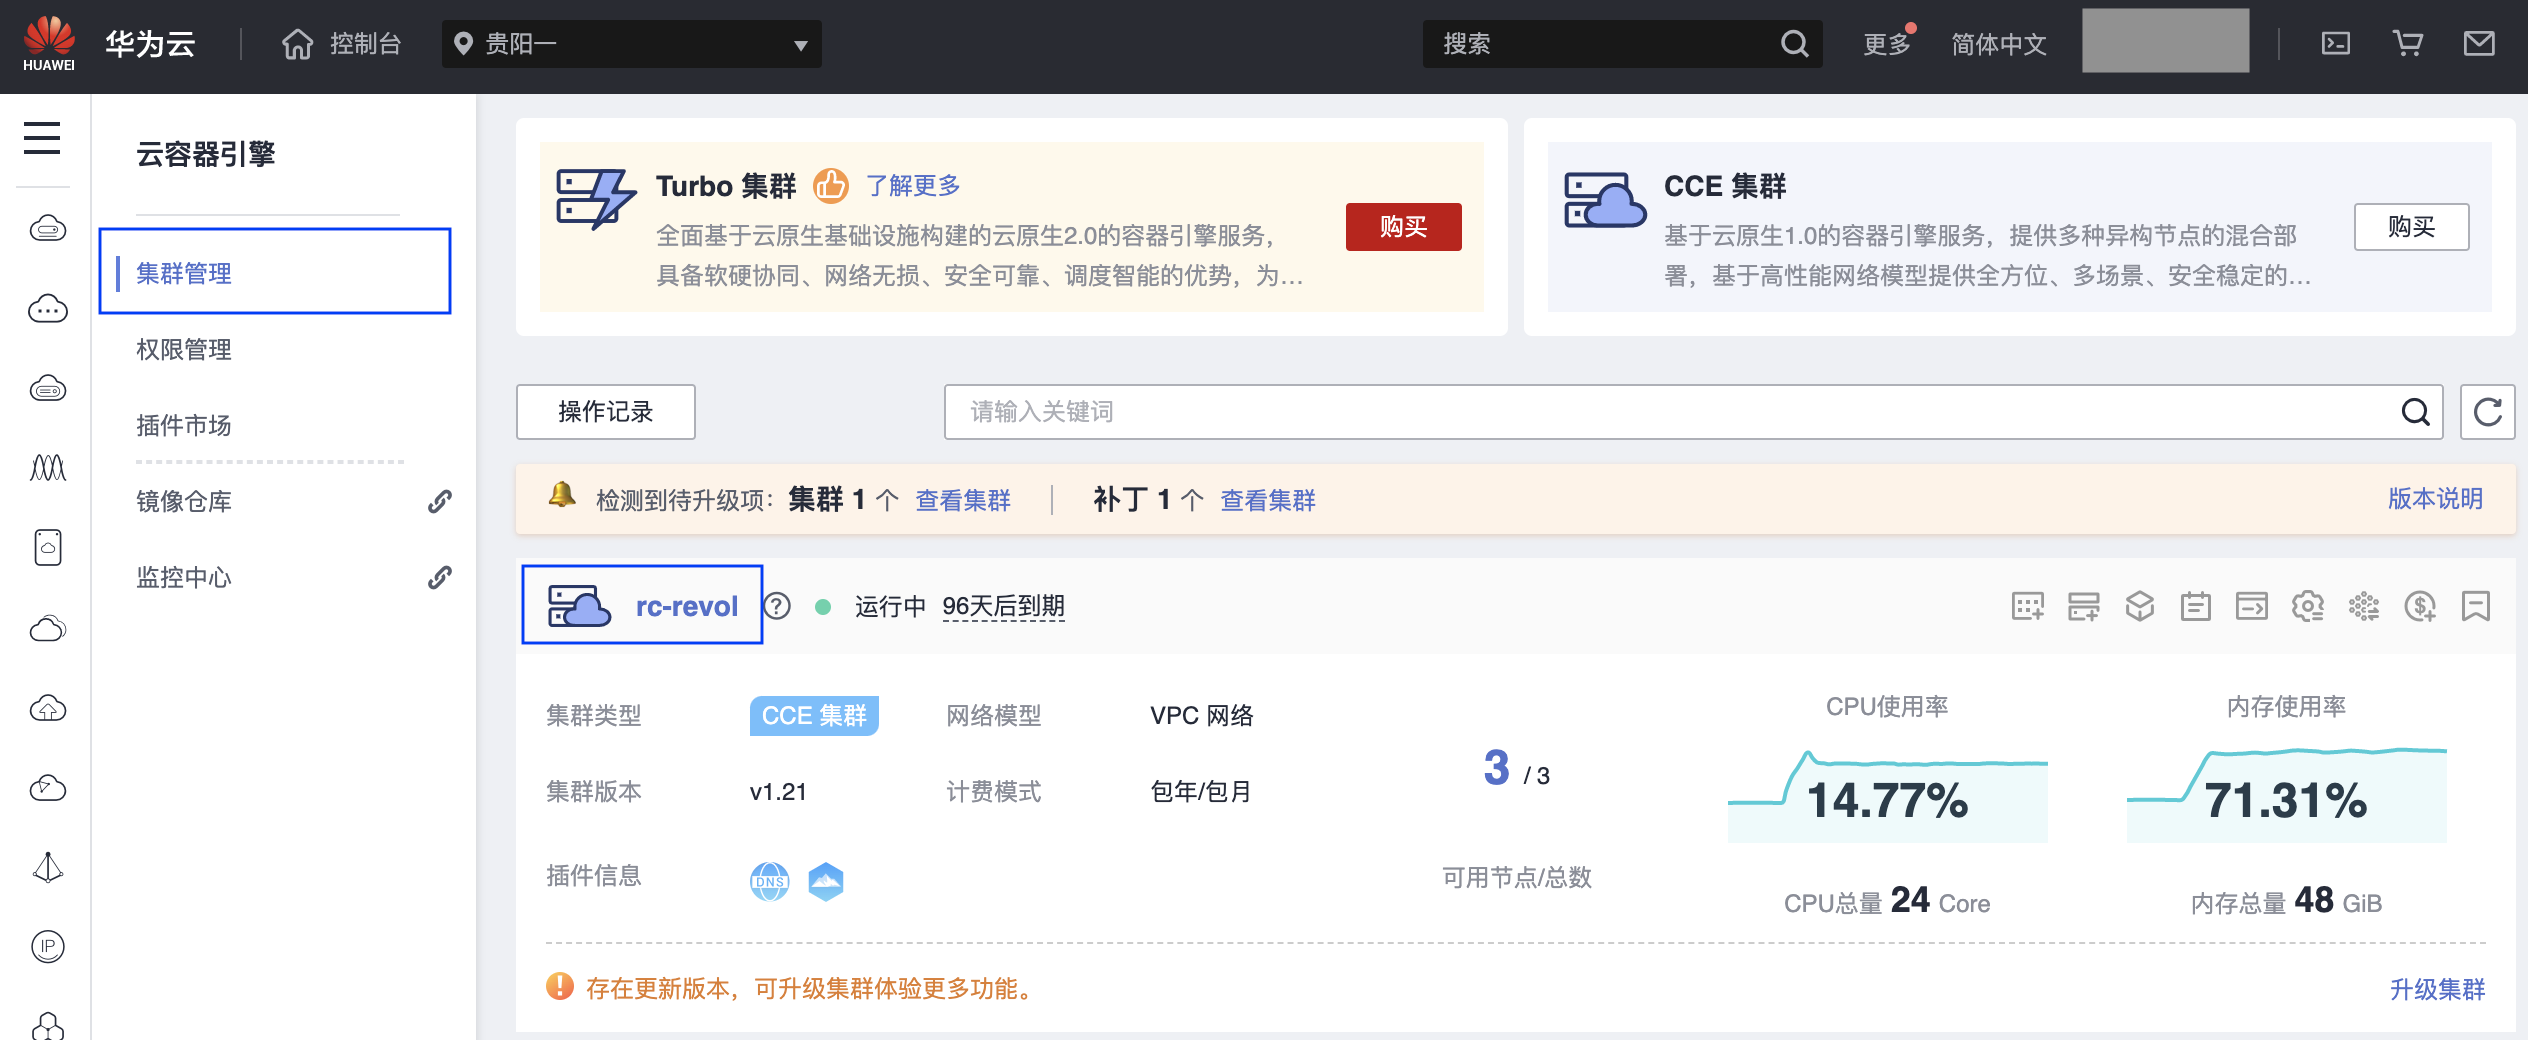
Task: Open the rc-revol cluster name link
Action: [687, 606]
